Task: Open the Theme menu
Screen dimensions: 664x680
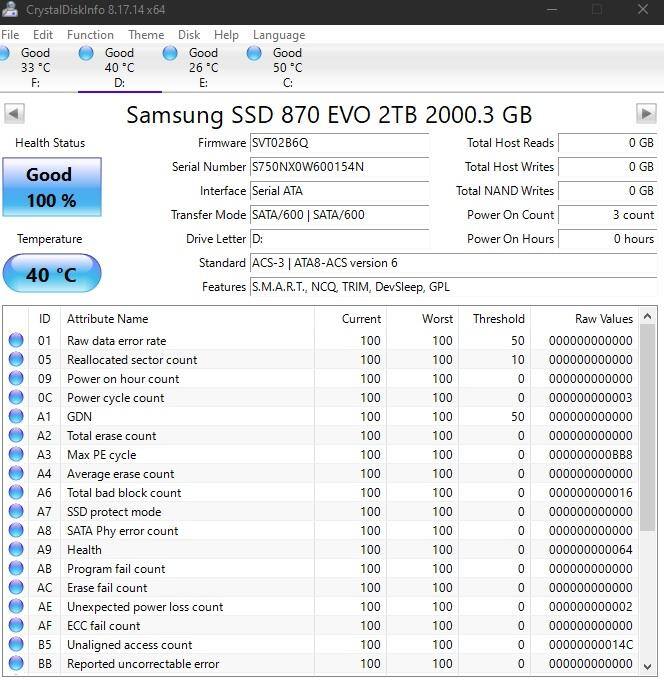Action: click(x=146, y=35)
